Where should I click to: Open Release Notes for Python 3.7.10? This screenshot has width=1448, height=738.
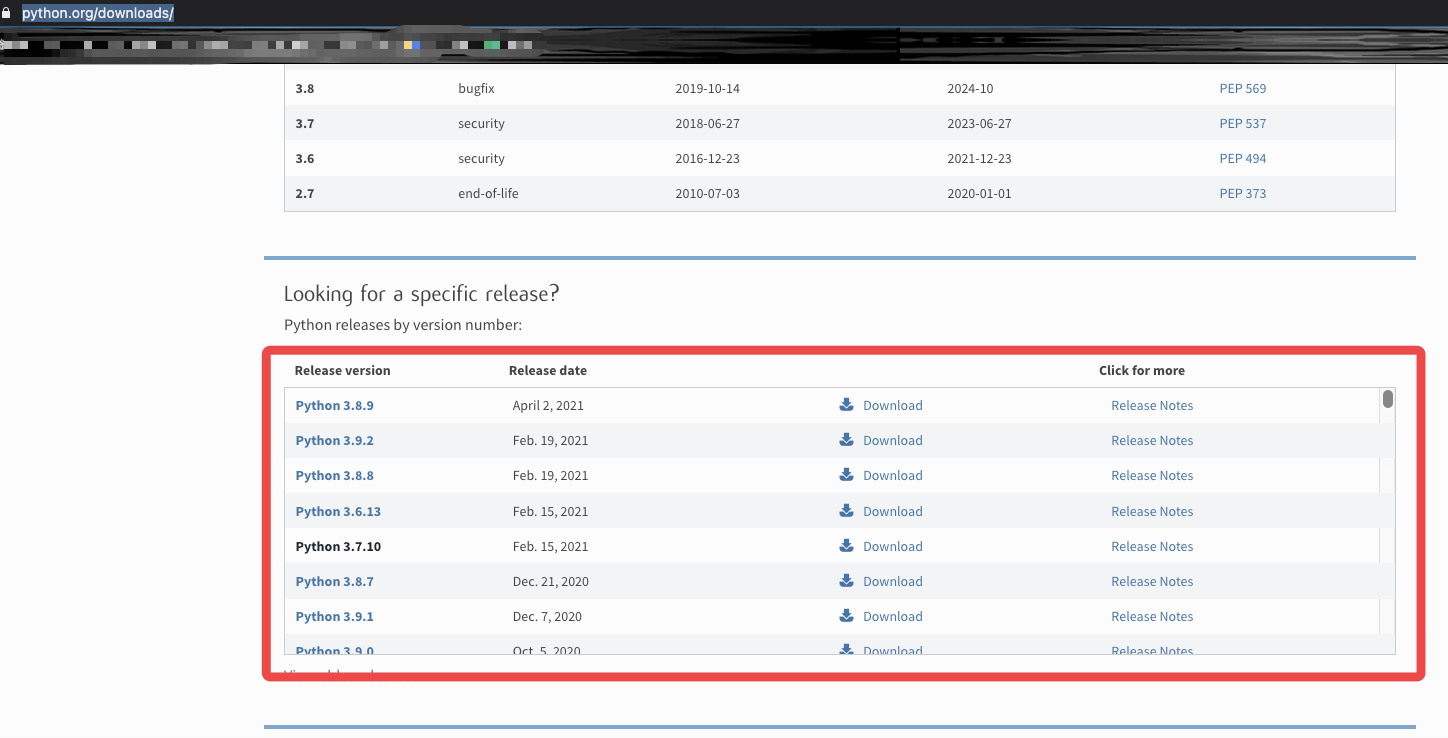[x=1152, y=546]
